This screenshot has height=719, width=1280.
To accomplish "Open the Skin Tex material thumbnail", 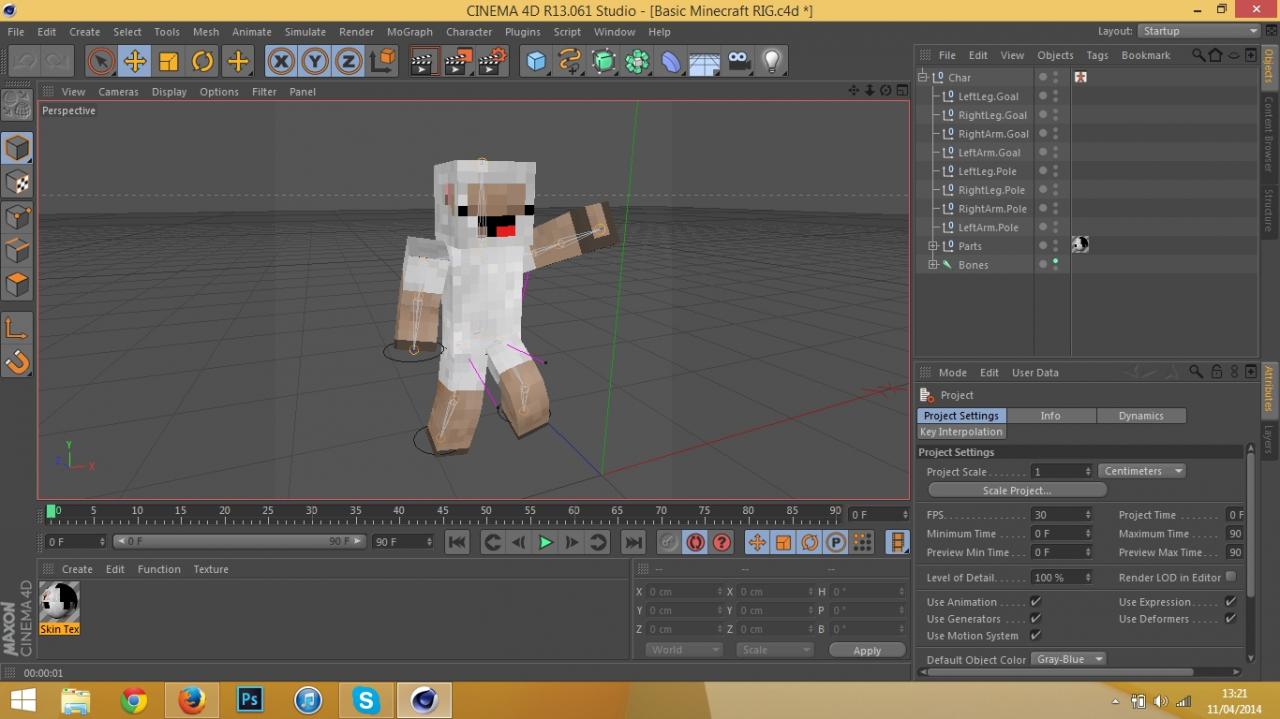I will click(58, 604).
